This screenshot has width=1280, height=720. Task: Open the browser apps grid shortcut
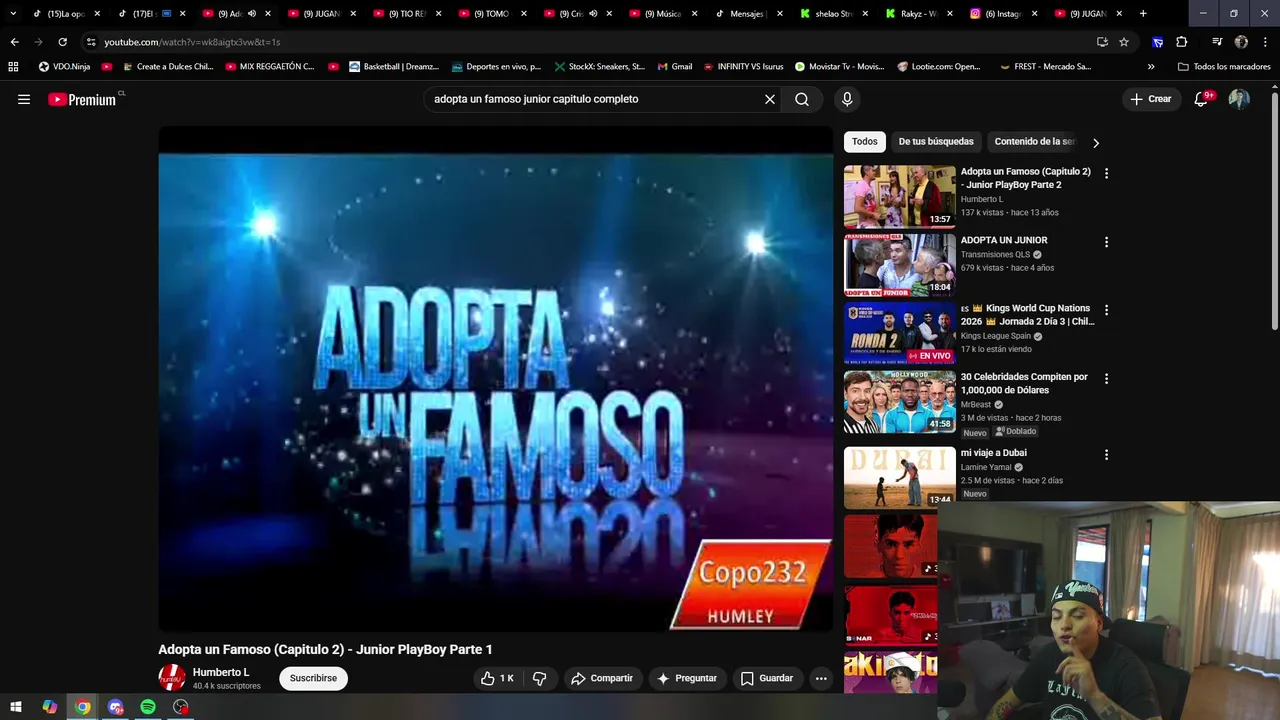pos(13,67)
